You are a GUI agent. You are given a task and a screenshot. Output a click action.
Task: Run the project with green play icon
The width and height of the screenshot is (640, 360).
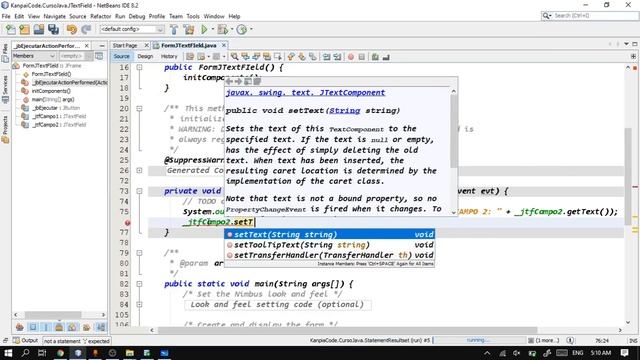(204, 29)
